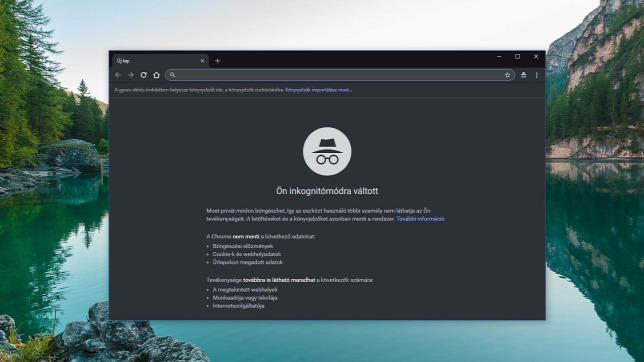Maximize the Chrome window
644x362 pixels.
tap(518, 57)
